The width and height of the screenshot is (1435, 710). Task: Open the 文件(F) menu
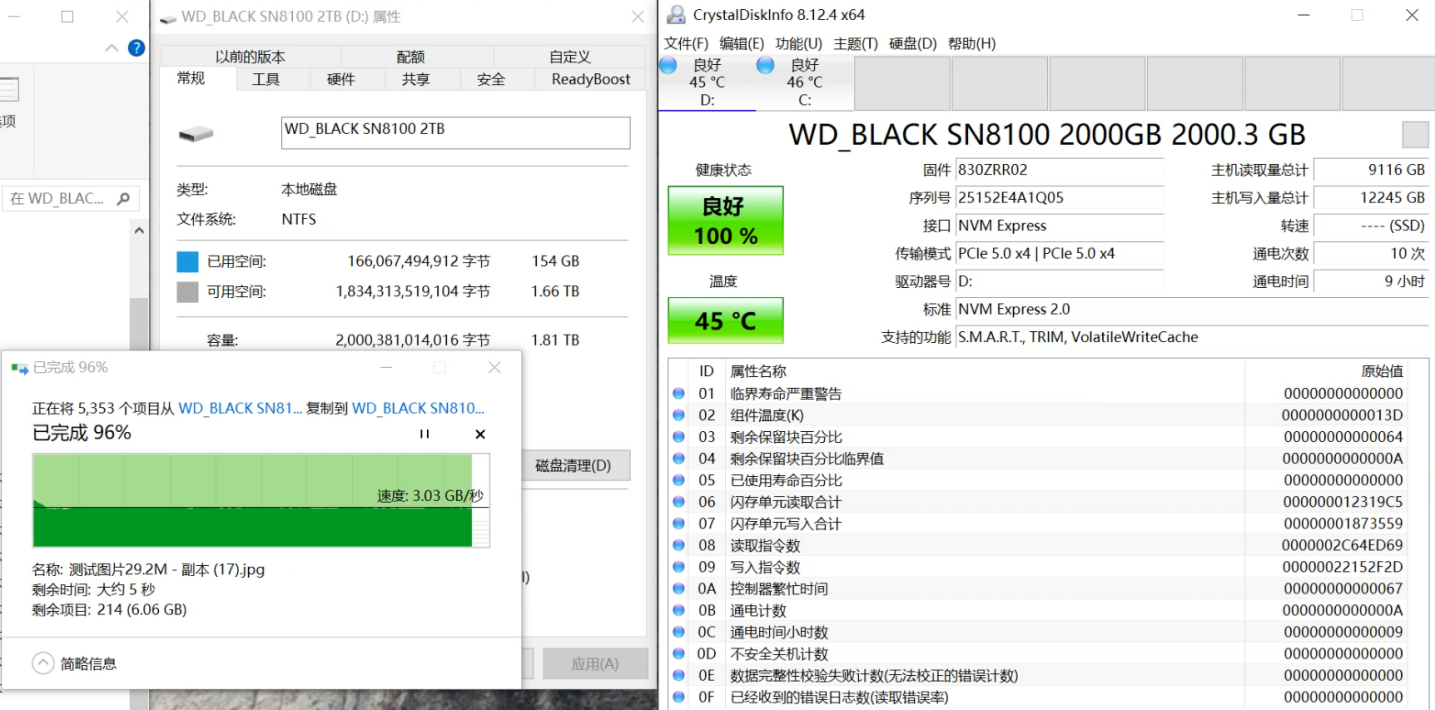(x=686, y=43)
